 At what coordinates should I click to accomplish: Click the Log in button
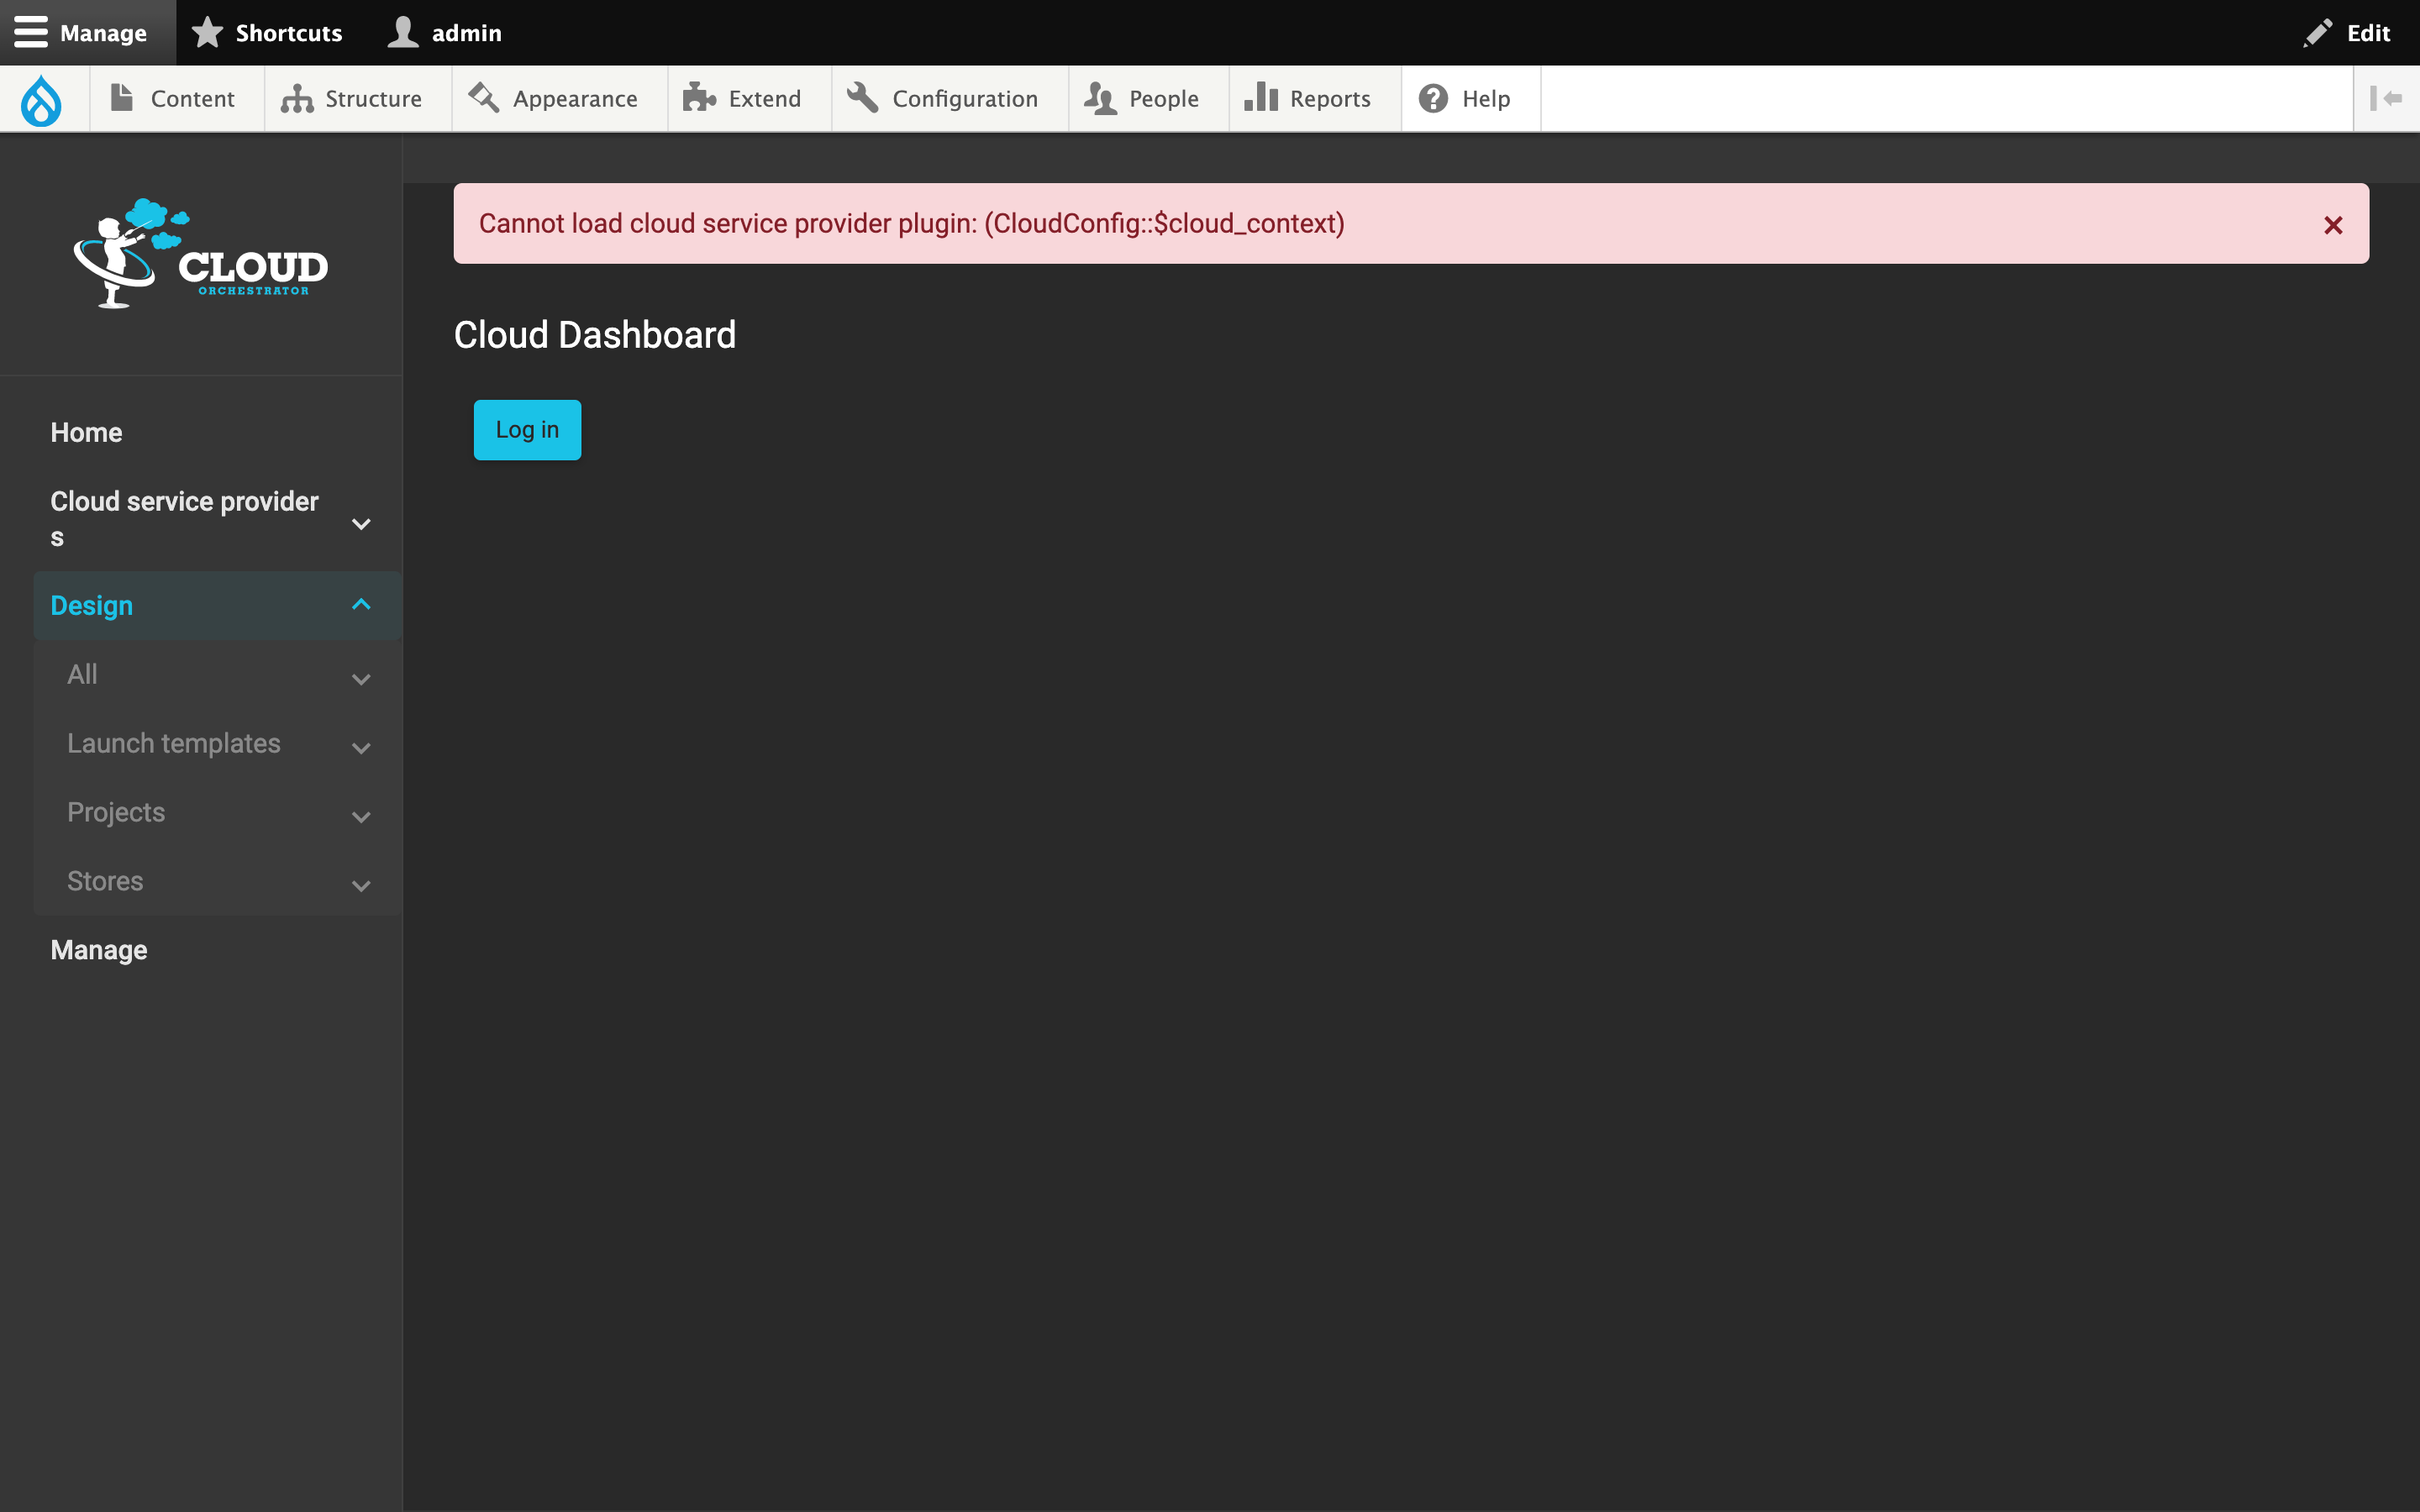pyautogui.click(x=527, y=429)
